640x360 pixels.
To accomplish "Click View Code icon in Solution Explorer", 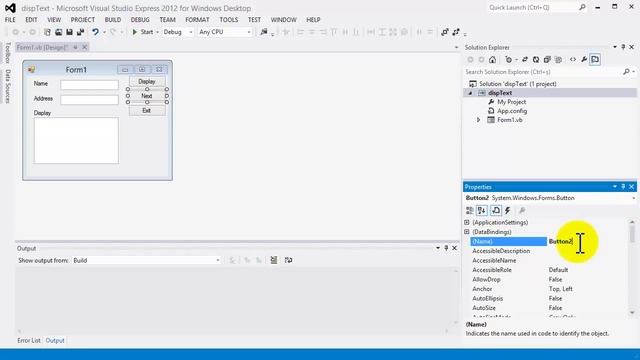I will pyautogui.click(x=573, y=60).
